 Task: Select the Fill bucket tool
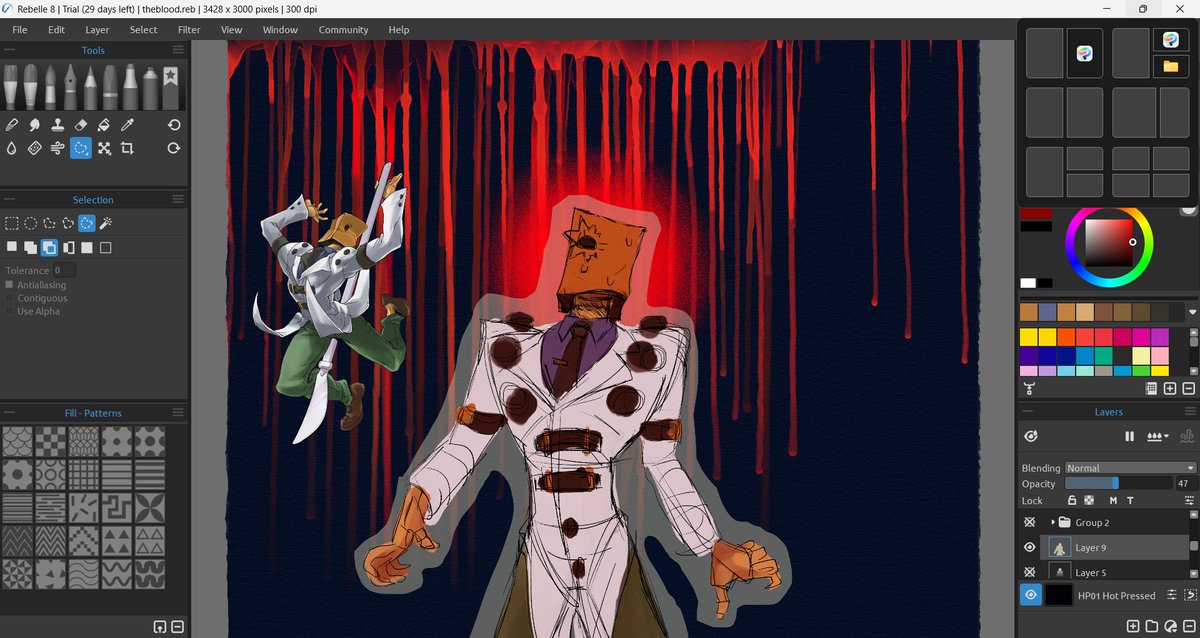click(x=104, y=125)
